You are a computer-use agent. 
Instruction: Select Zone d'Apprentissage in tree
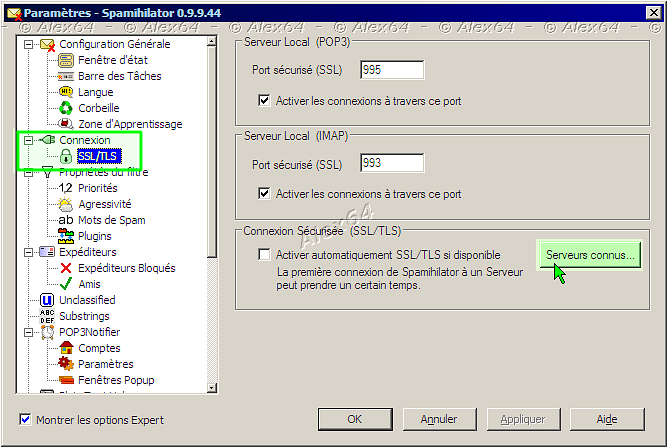point(130,124)
